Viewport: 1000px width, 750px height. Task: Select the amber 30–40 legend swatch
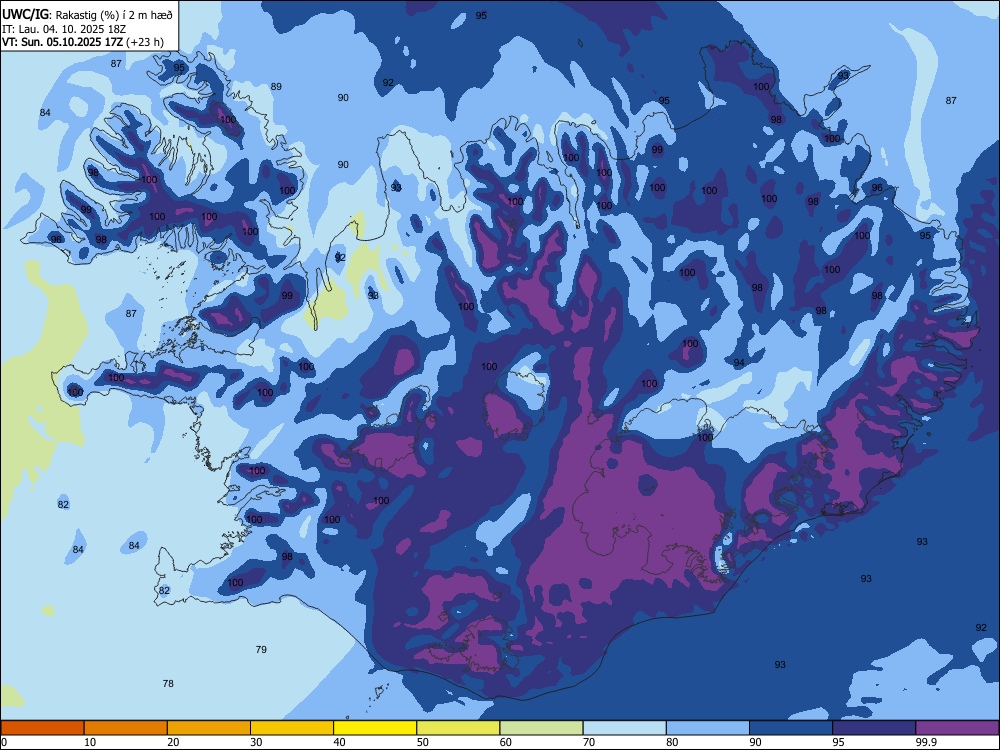292,728
